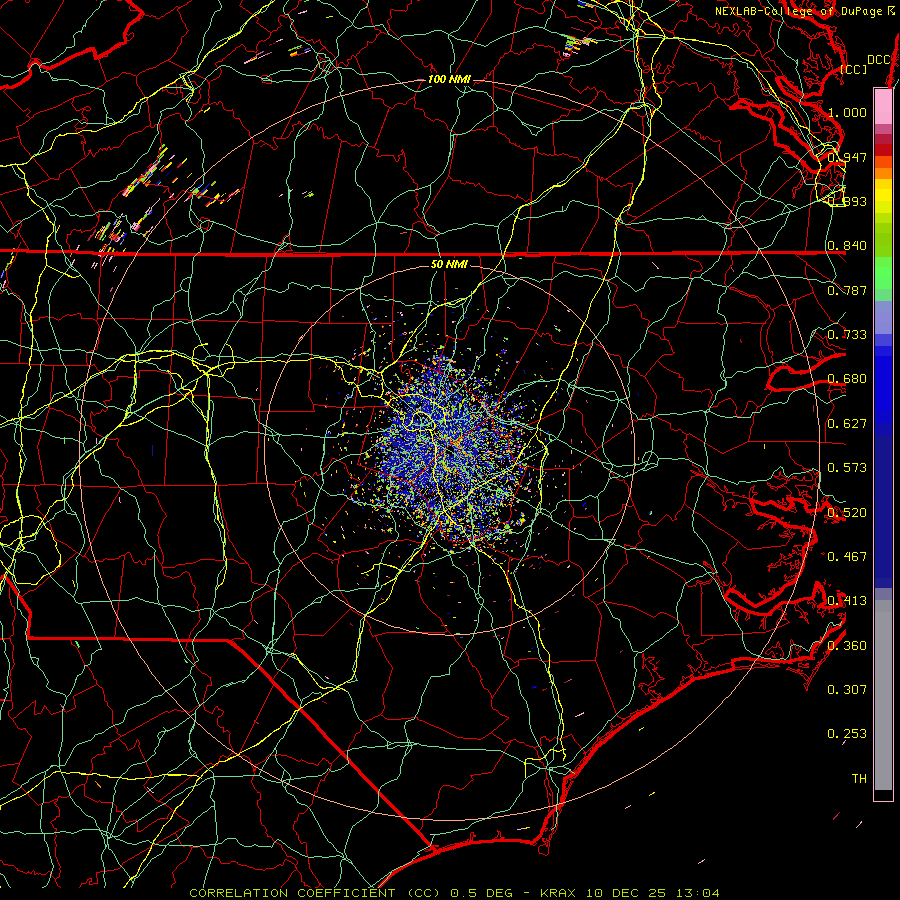Click the 0.520 scale value
Viewport: 900px width, 900px height.
click(847, 513)
